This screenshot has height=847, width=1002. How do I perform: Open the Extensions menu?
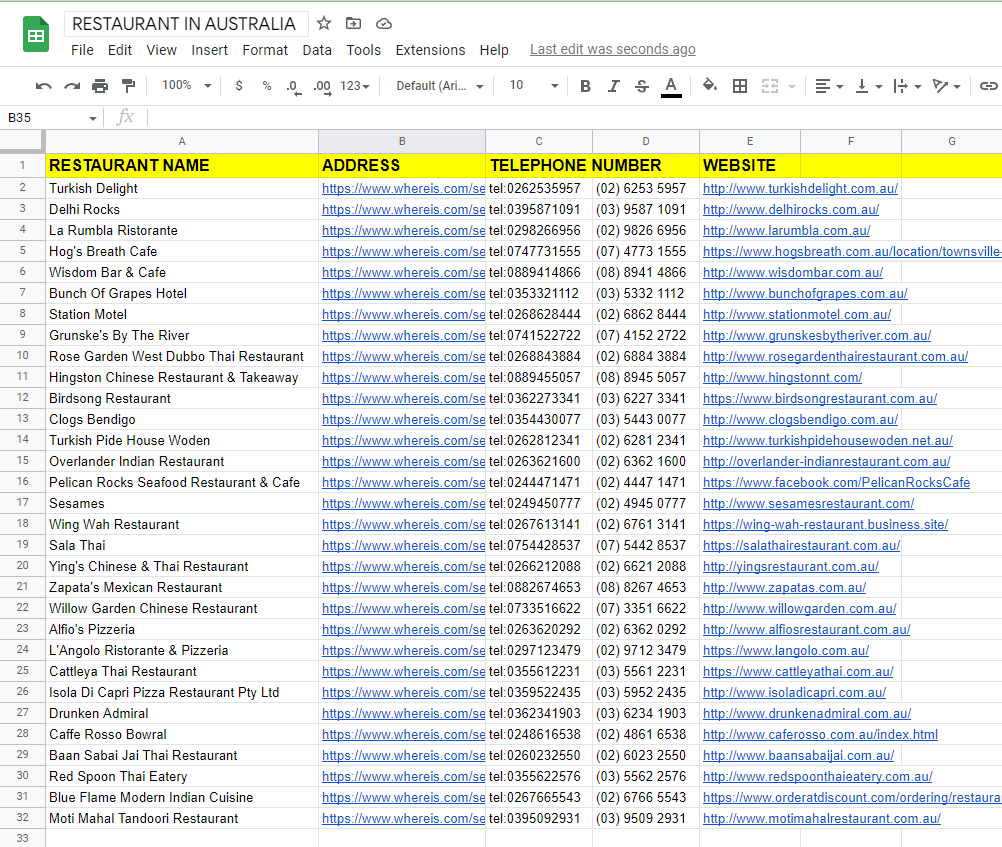pos(430,50)
